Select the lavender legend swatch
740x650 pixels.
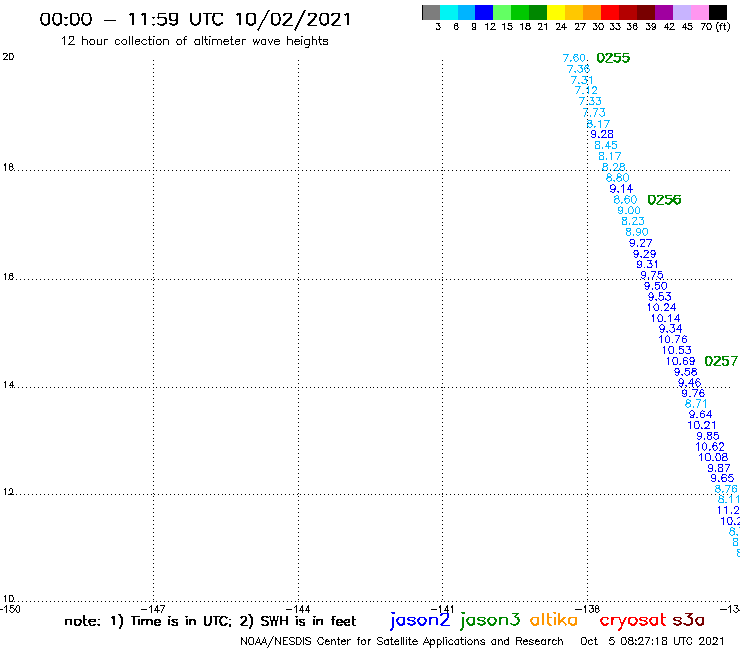(x=682, y=12)
